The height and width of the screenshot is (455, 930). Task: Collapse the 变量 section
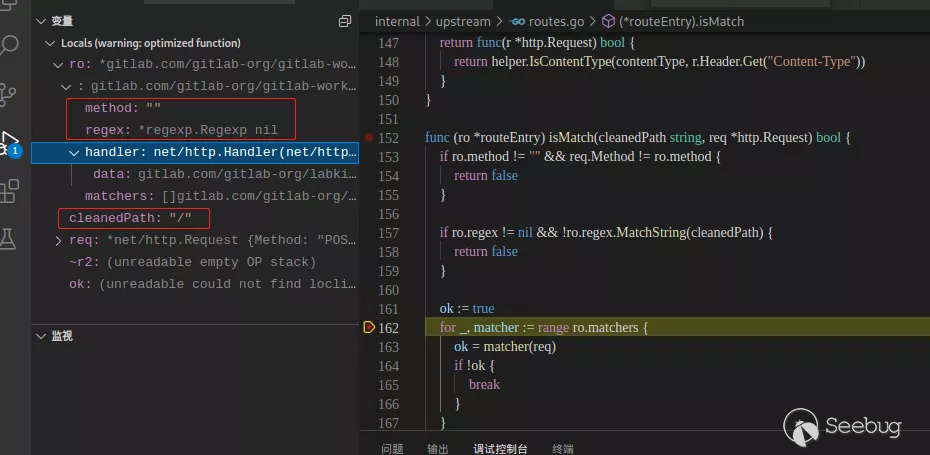(41, 21)
